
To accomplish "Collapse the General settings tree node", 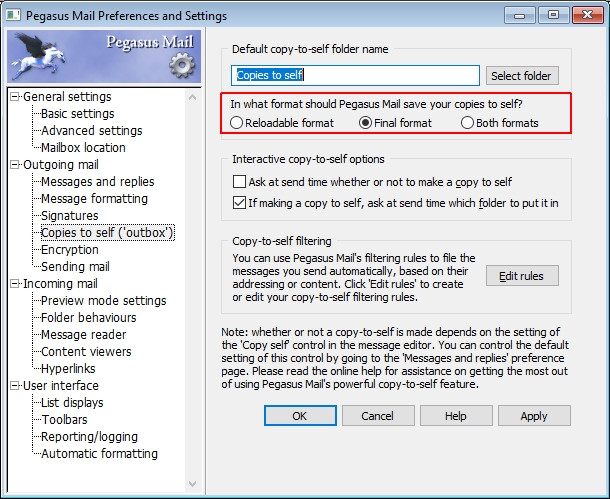I will (x=15, y=97).
